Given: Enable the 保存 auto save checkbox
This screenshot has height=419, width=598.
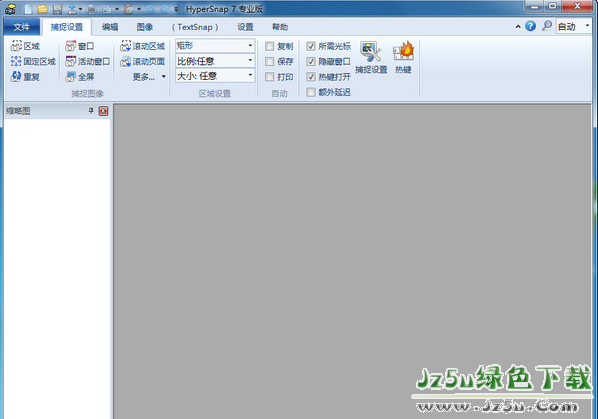Looking at the screenshot, I should pyautogui.click(x=270, y=61).
